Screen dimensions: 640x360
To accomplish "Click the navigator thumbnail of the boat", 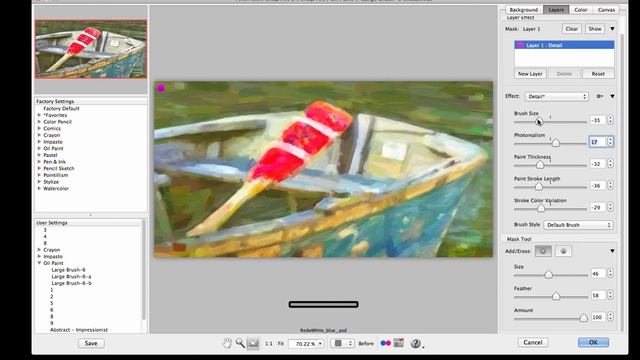I will point(91,49).
